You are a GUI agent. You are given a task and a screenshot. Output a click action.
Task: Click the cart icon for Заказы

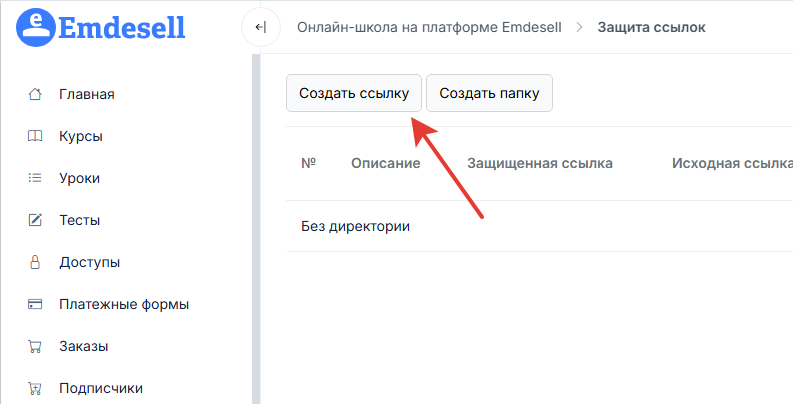35,347
